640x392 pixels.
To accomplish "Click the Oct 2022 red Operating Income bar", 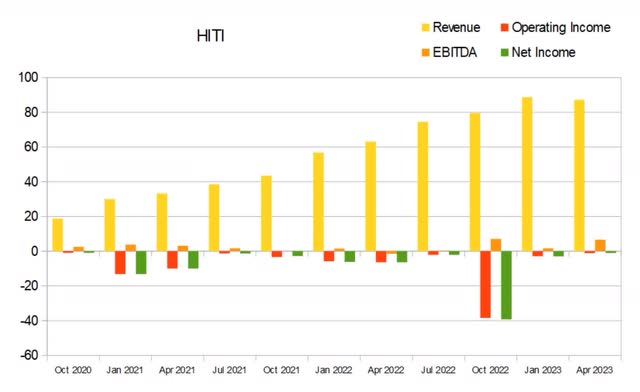I will (485, 285).
